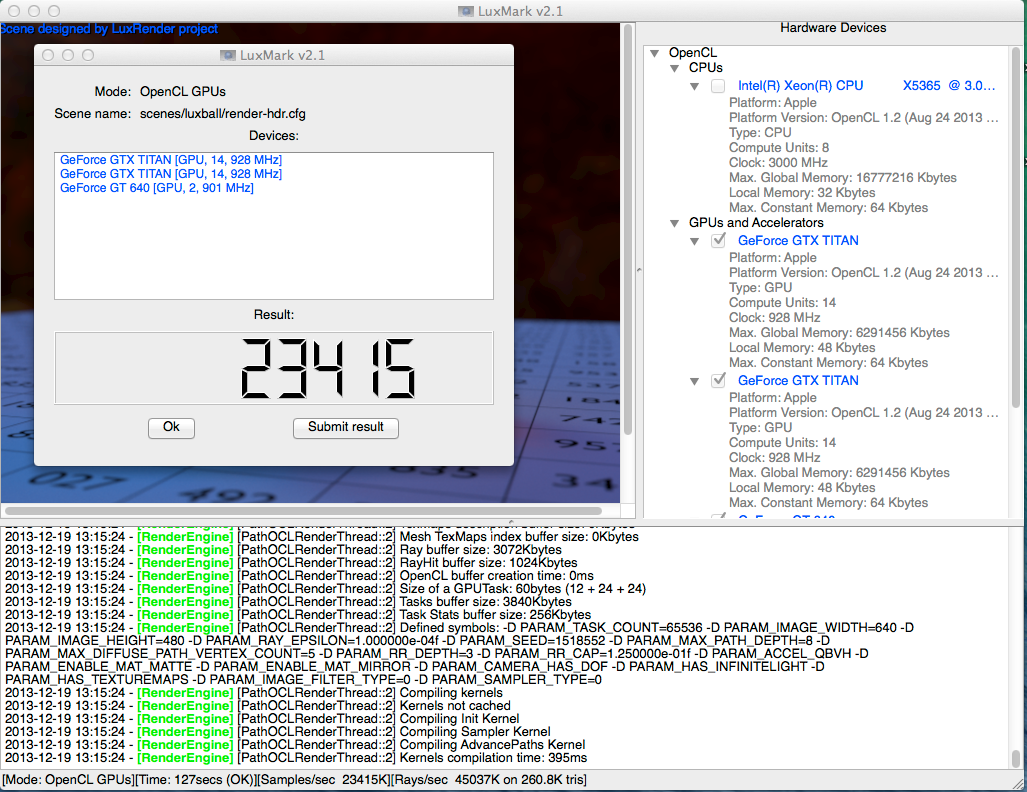Collapse GPUs and Accelerators group
Viewport: 1027px width, 792px height.
(675, 223)
